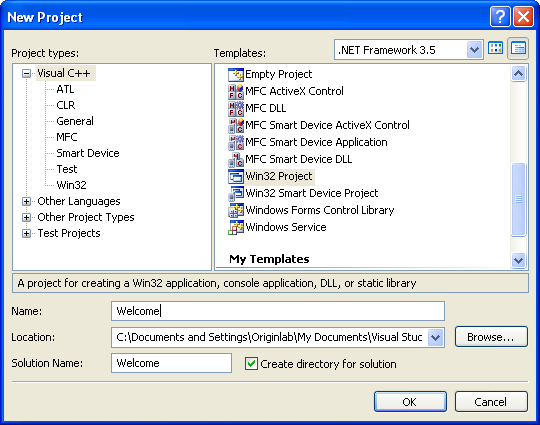Select "MFC Smart Device Application" text
The width and height of the screenshot is (540, 425).
click(316, 142)
